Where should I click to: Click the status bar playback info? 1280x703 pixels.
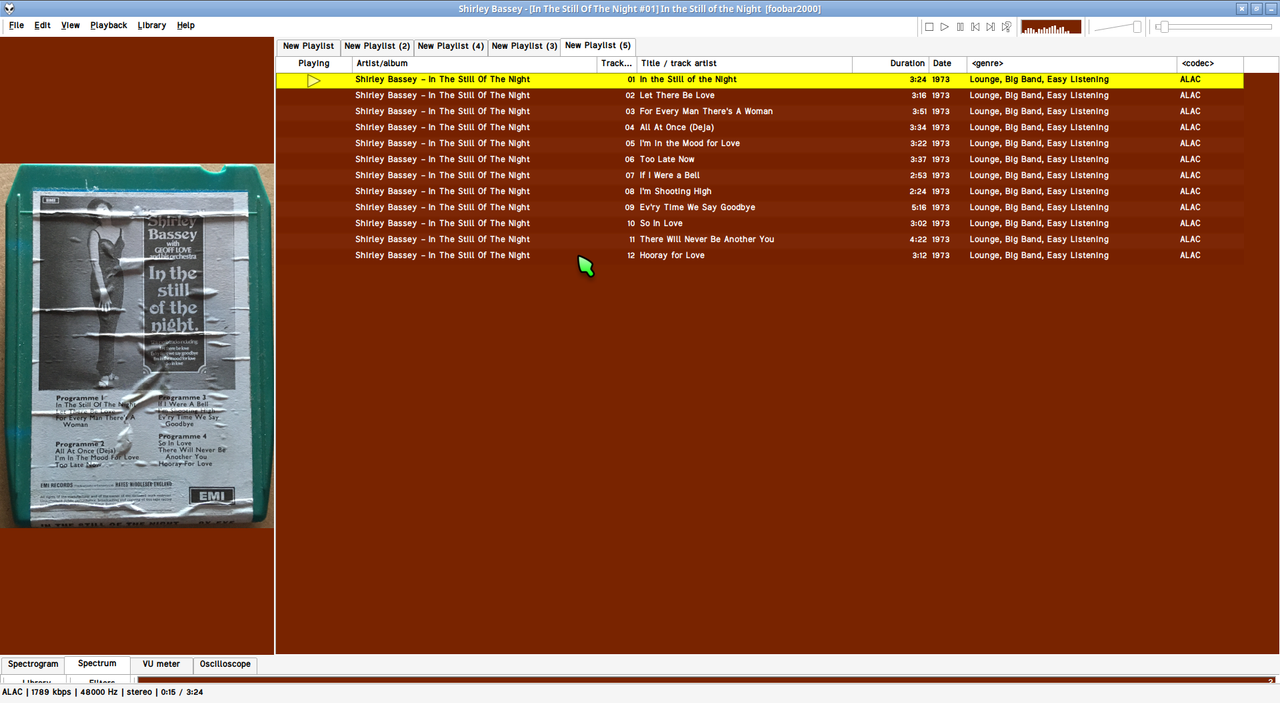coord(102,692)
